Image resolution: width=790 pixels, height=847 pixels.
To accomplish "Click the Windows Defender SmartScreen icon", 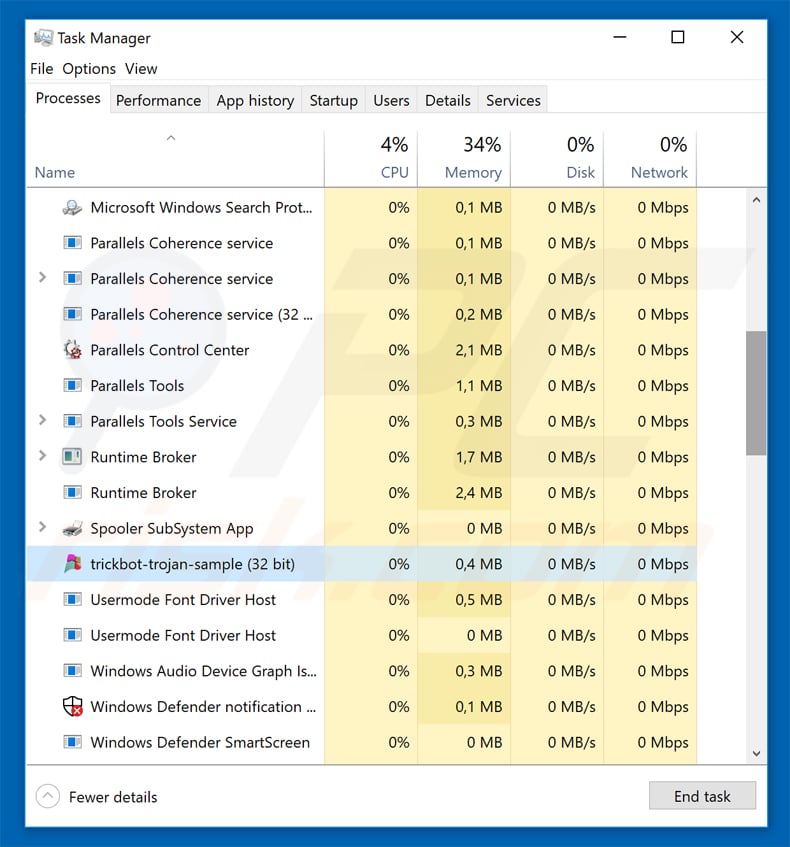I will pyautogui.click(x=72, y=742).
